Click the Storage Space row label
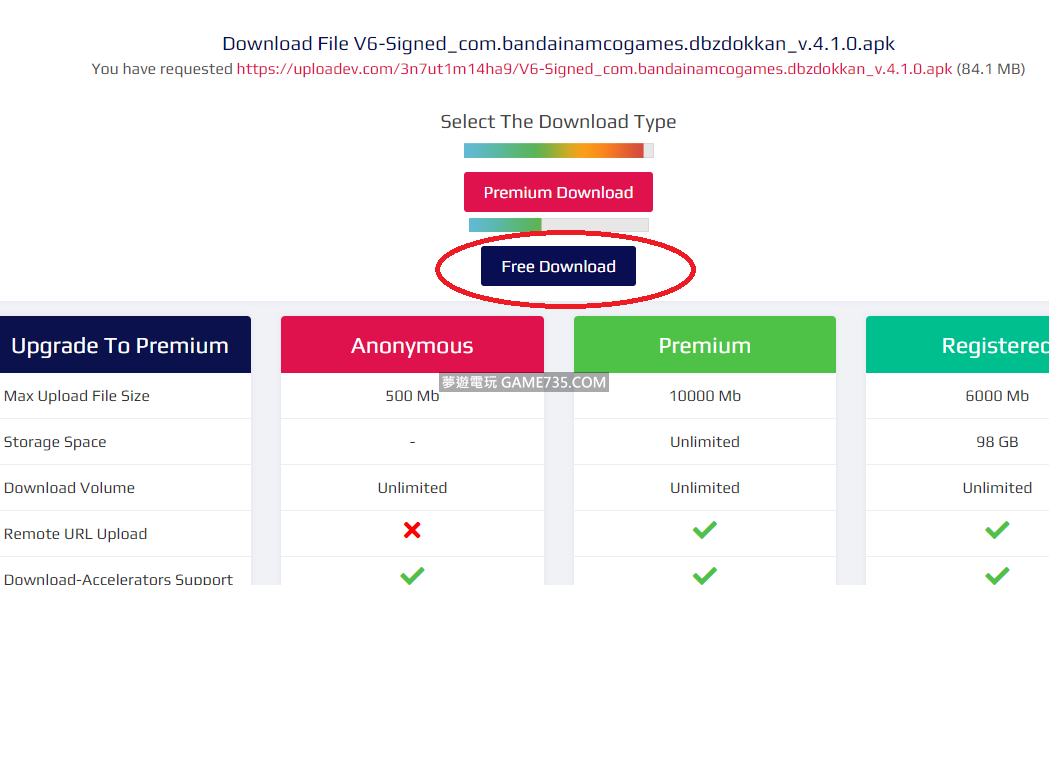The image size is (1049, 765). coord(55,442)
